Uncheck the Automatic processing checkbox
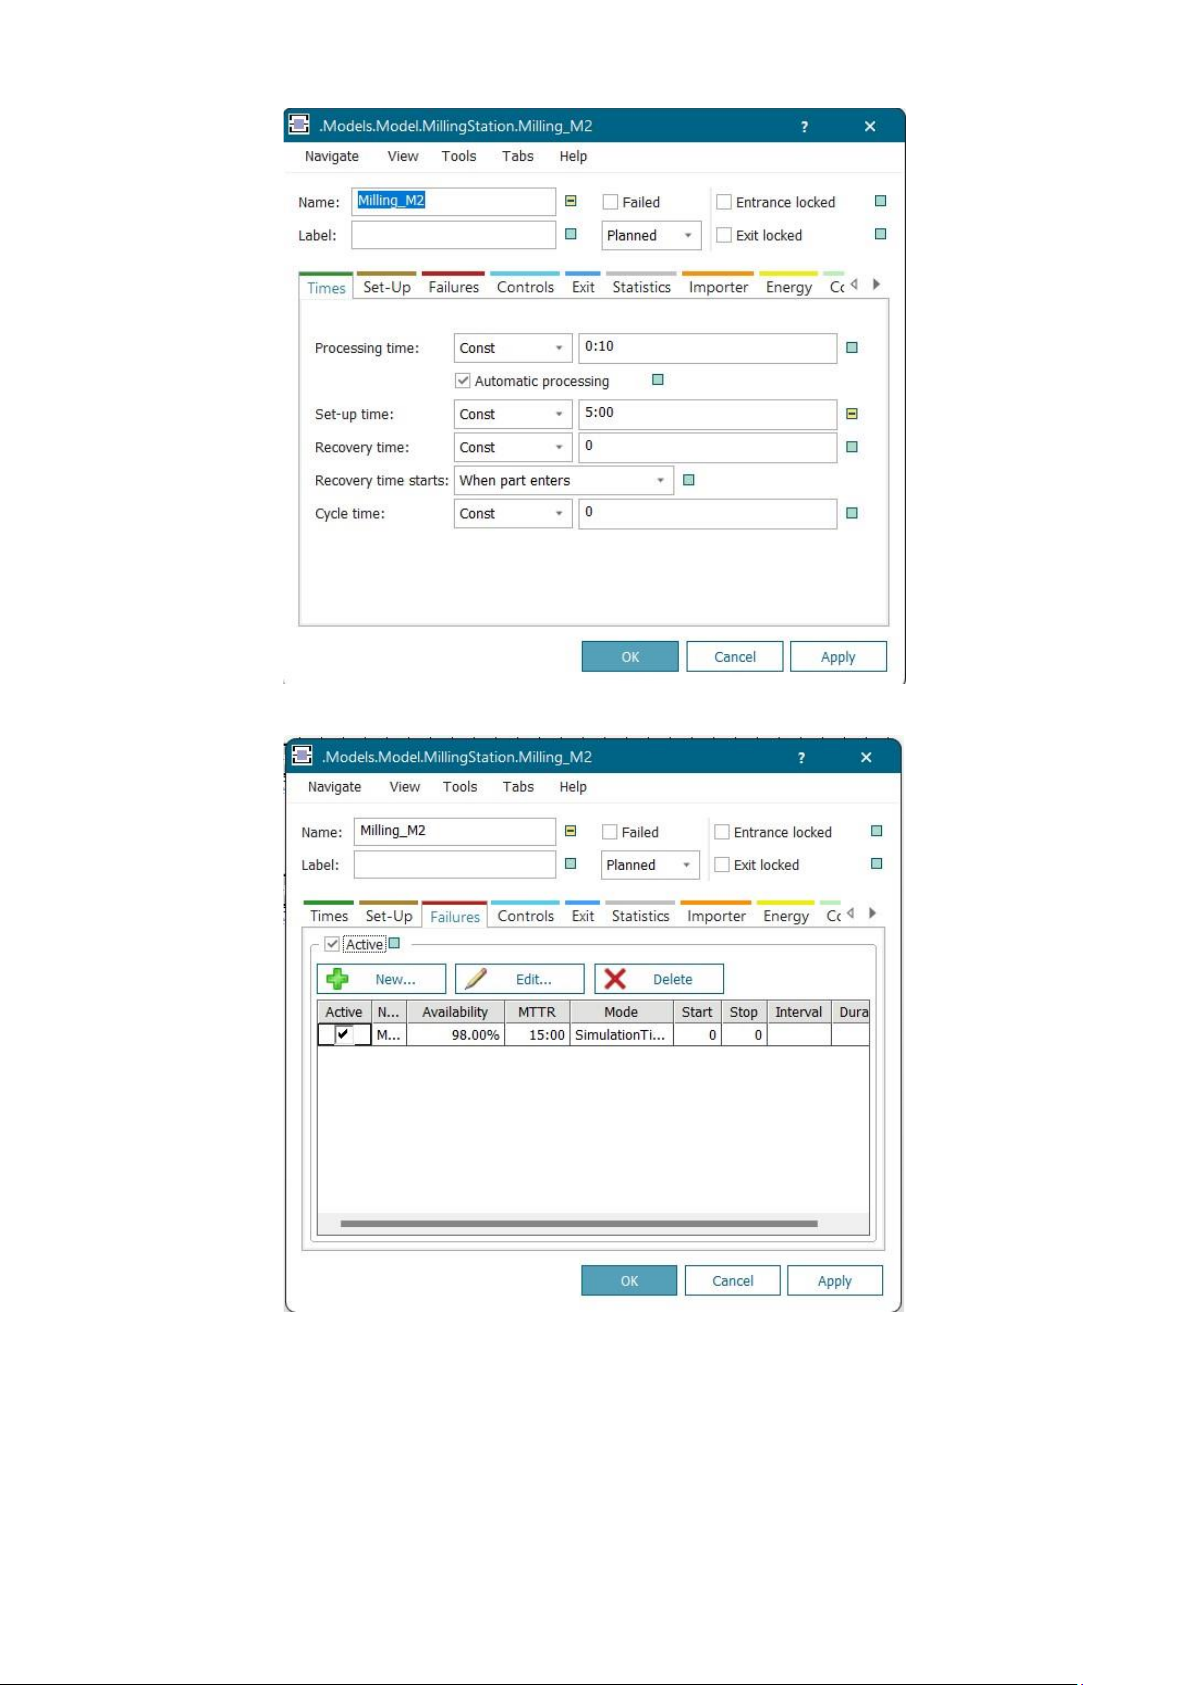The image size is (1192, 1685). [x=463, y=381]
